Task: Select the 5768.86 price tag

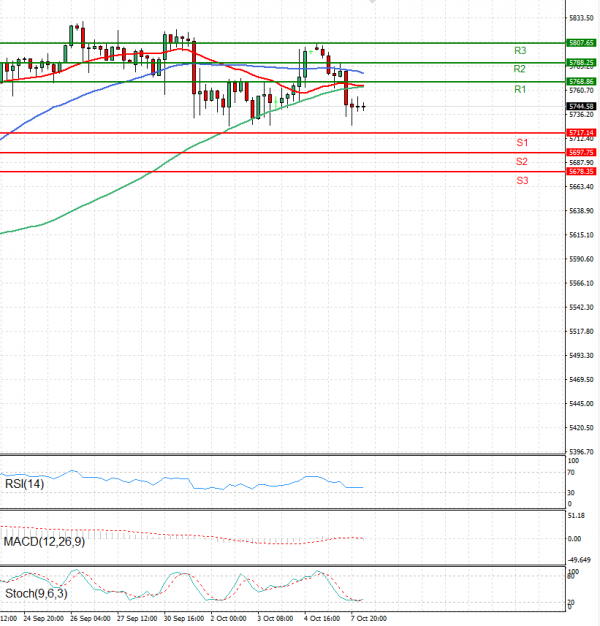Action: 581,81
